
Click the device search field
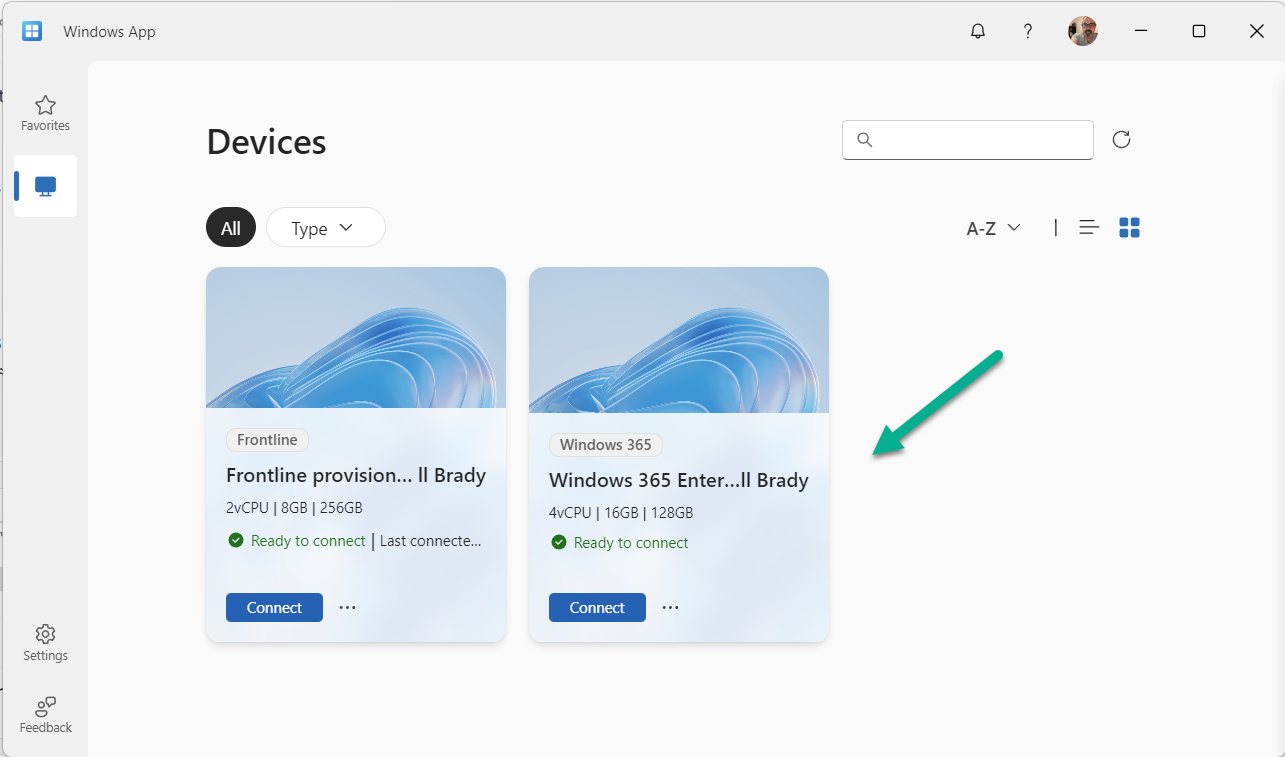(967, 140)
